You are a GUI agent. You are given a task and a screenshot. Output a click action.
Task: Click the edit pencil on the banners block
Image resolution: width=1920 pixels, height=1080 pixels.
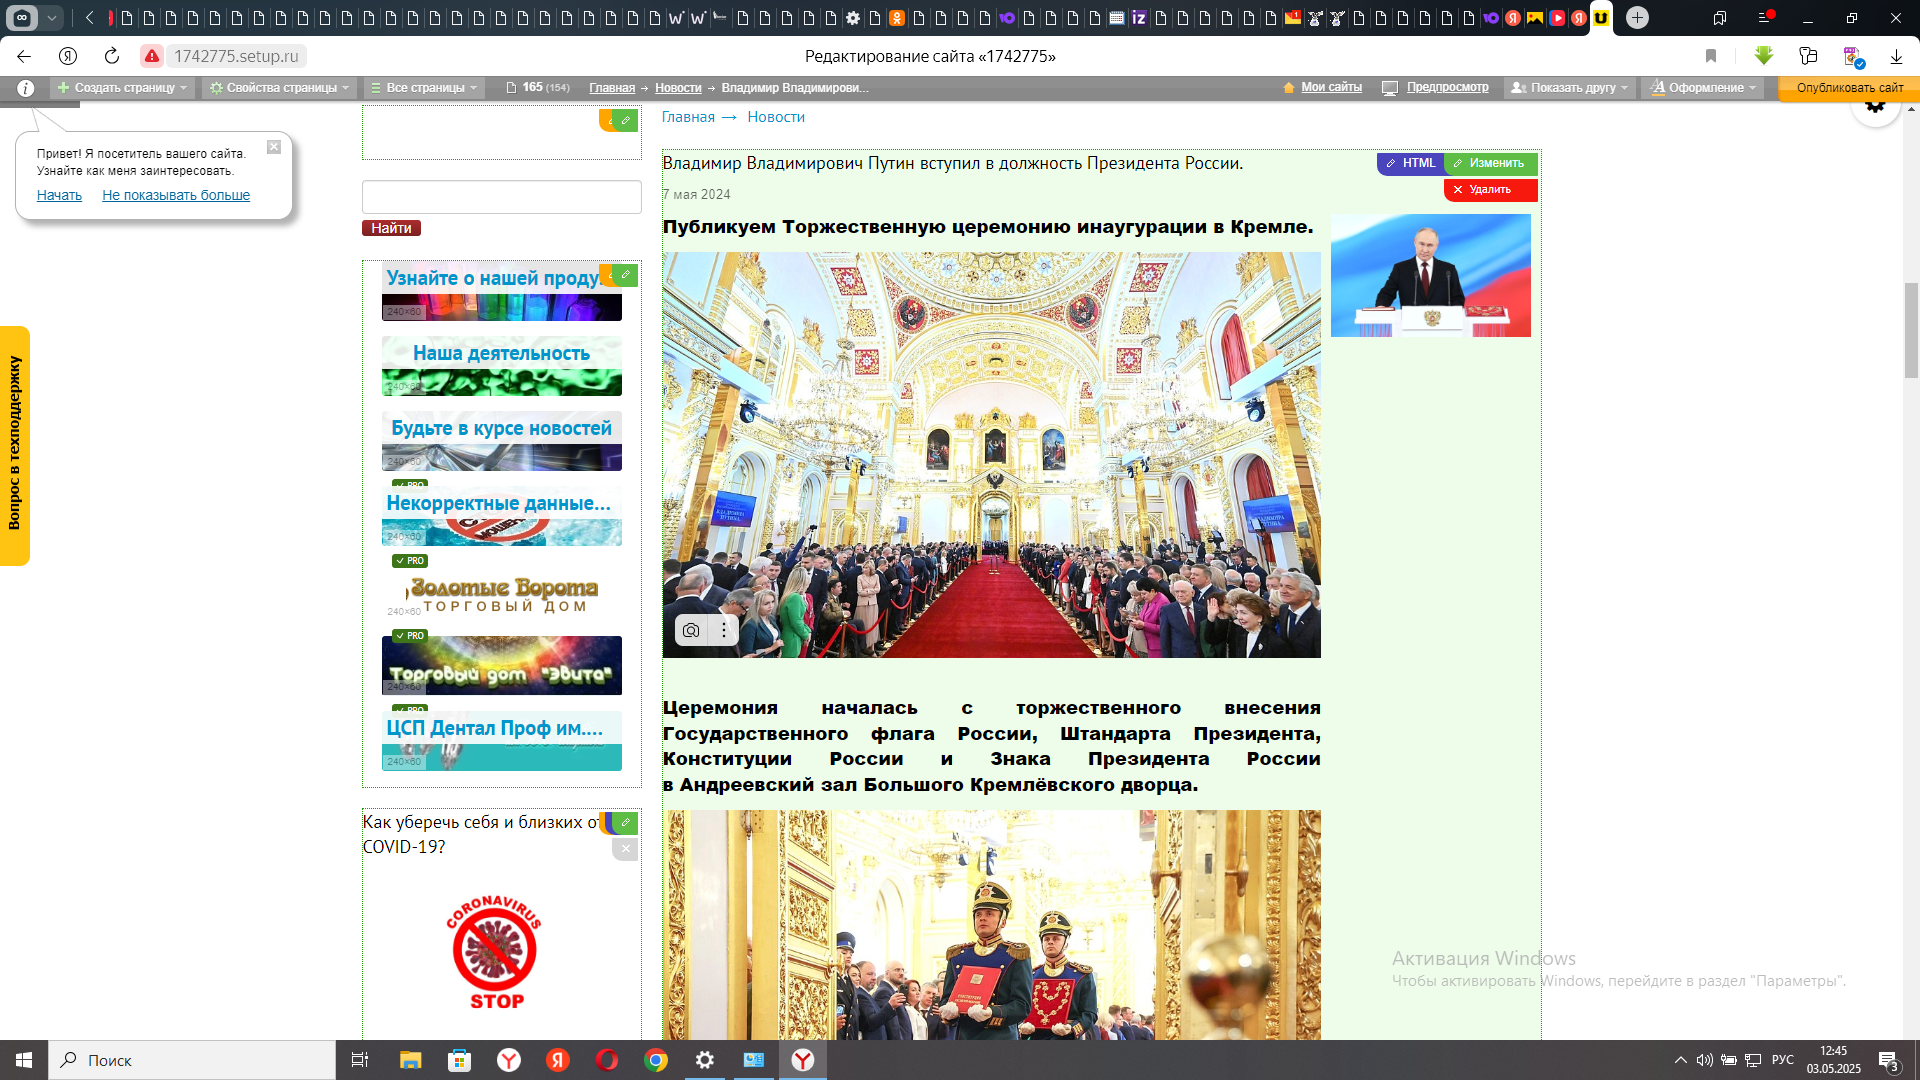pos(625,274)
